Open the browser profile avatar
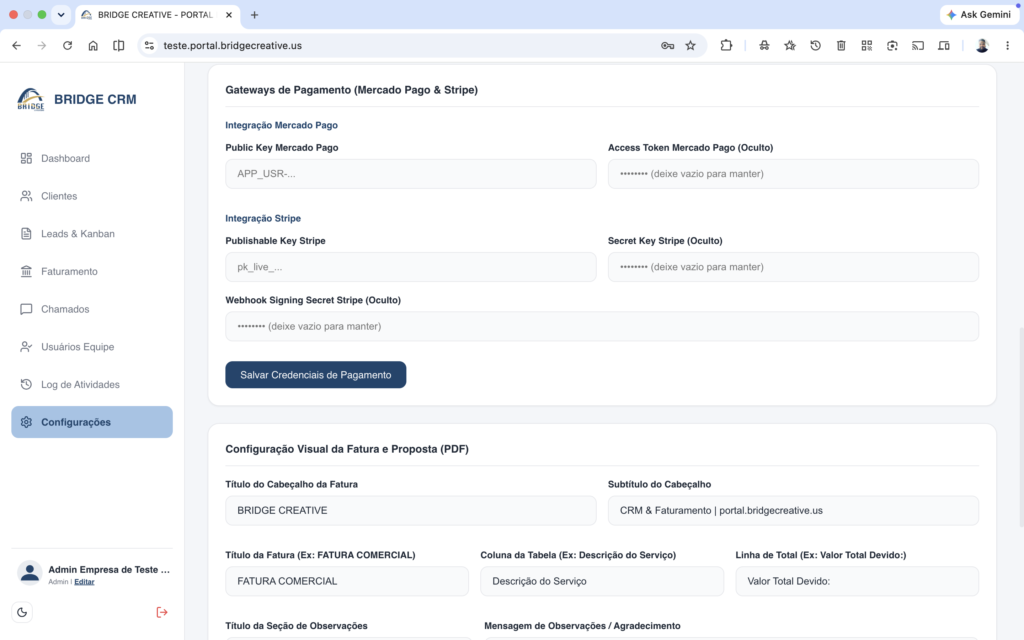This screenshot has height=640, width=1024. click(x=982, y=46)
